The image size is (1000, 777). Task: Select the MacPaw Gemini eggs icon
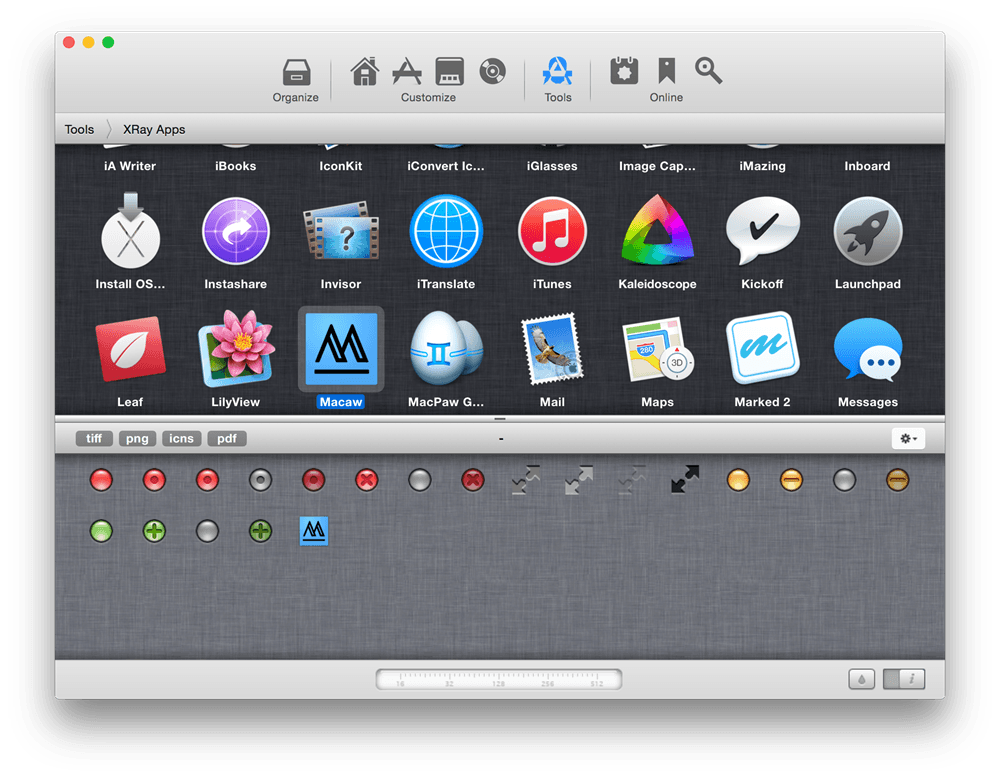(446, 349)
